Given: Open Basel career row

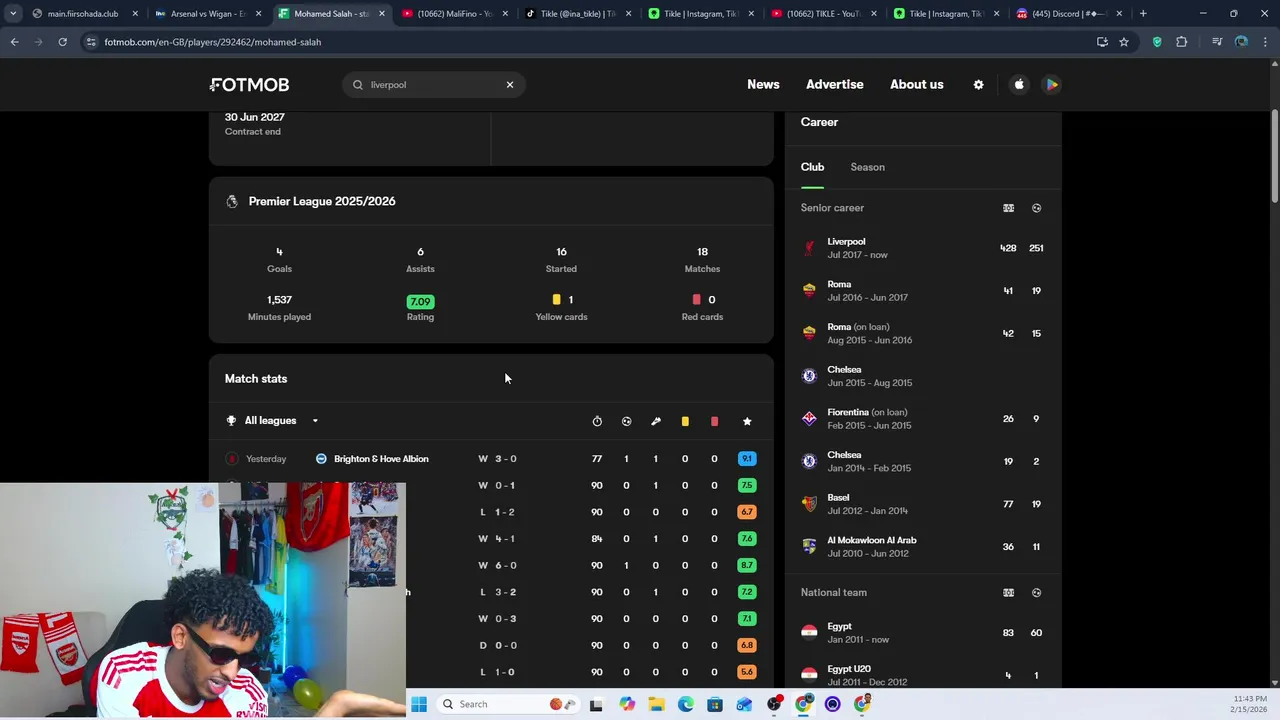Looking at the screenshot, I should [922, 504].
